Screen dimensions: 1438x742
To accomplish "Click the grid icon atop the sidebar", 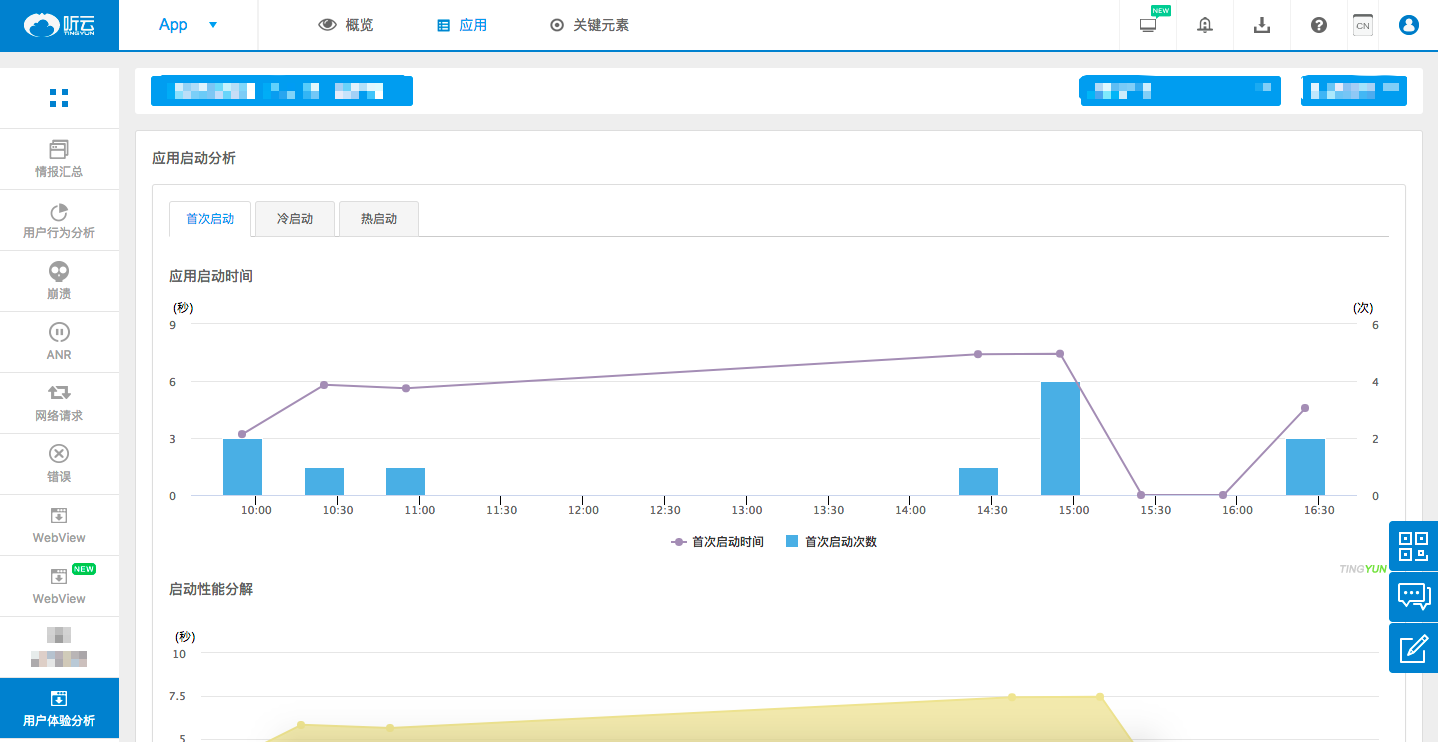I will click(59, 98).
